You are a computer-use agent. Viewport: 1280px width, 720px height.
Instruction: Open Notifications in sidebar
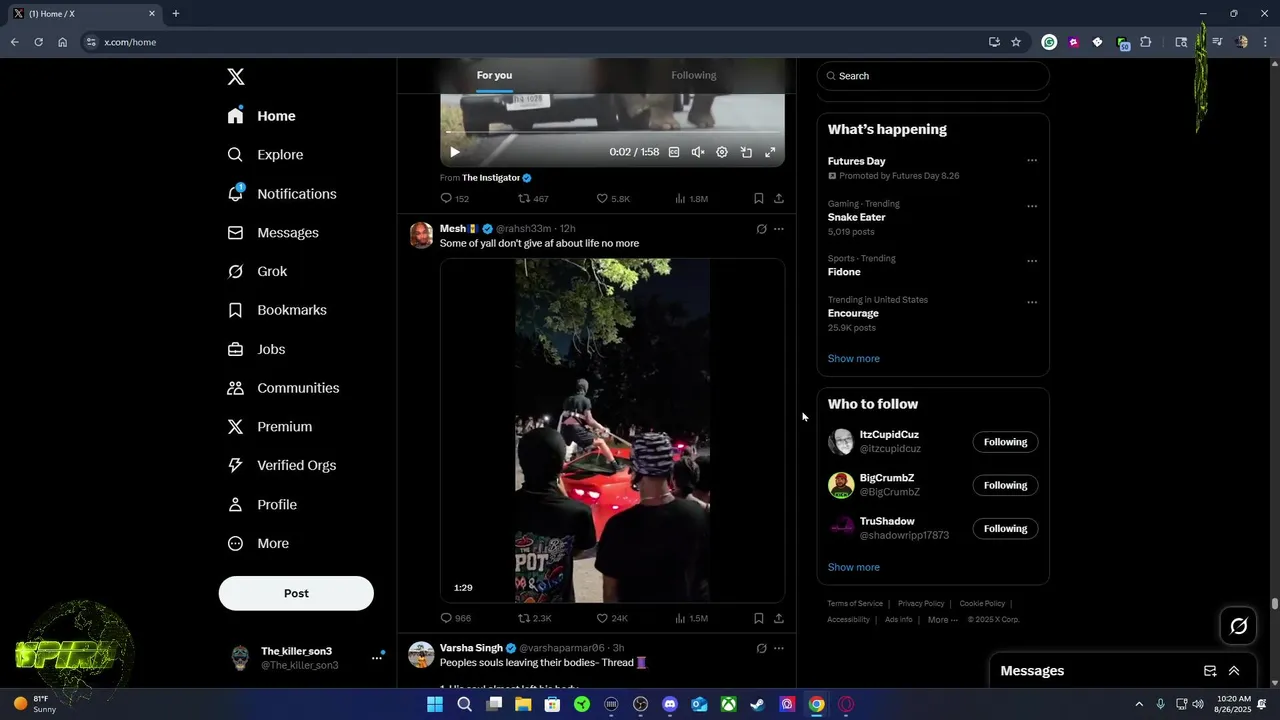point(283,194)
